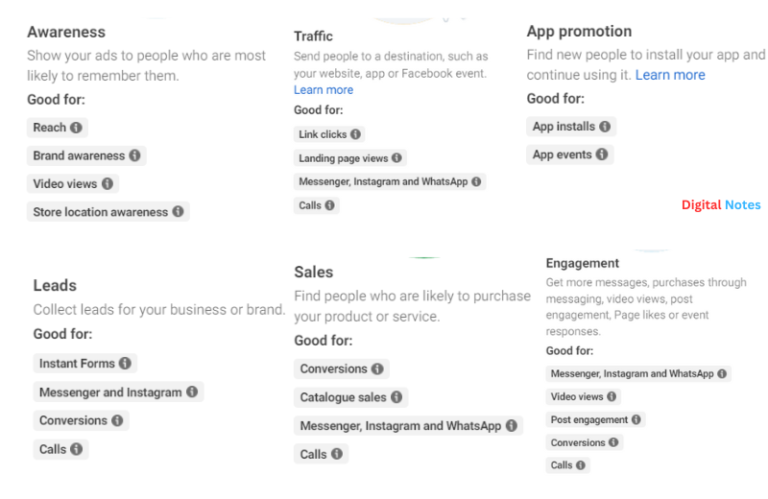Viewport: 768px width, 499px height.
Task: Open the Store location awareness info icon
Action: coord(178,211)
